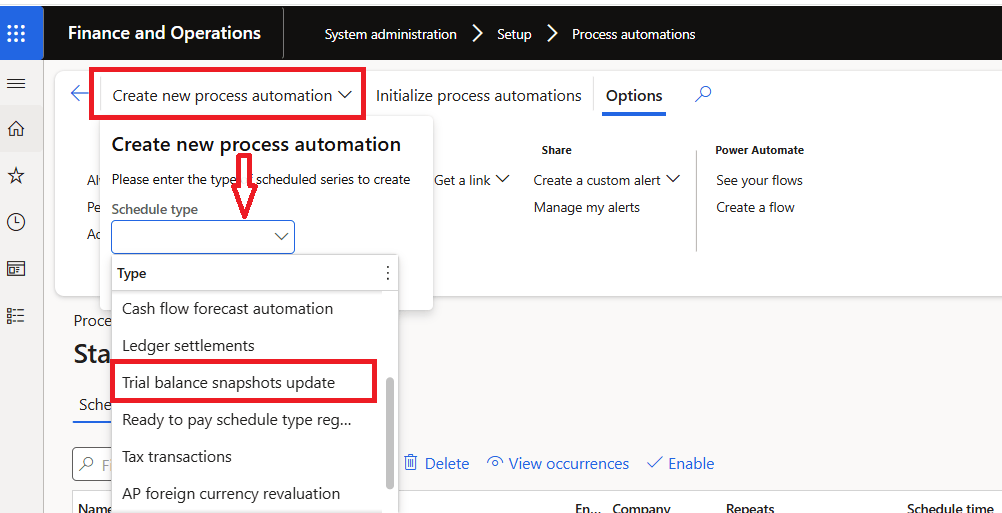
Task: Click the Enable checkmark button
Action: (681, 463)
